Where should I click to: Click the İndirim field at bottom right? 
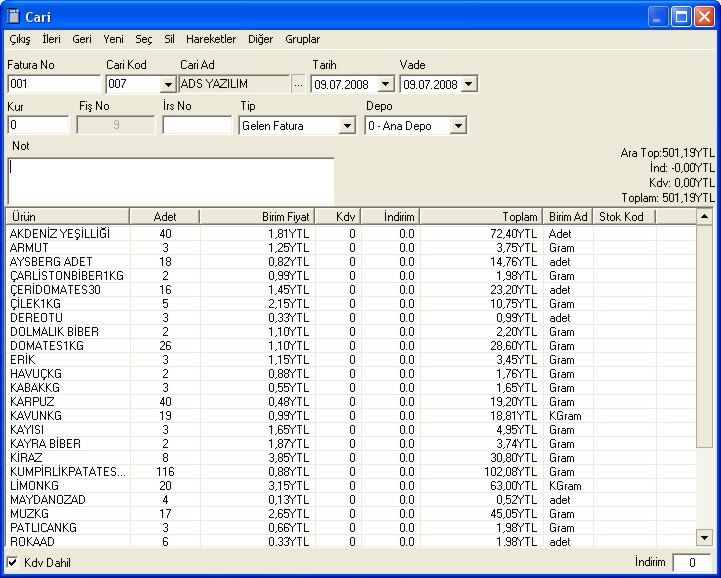[x=691, y=562]
